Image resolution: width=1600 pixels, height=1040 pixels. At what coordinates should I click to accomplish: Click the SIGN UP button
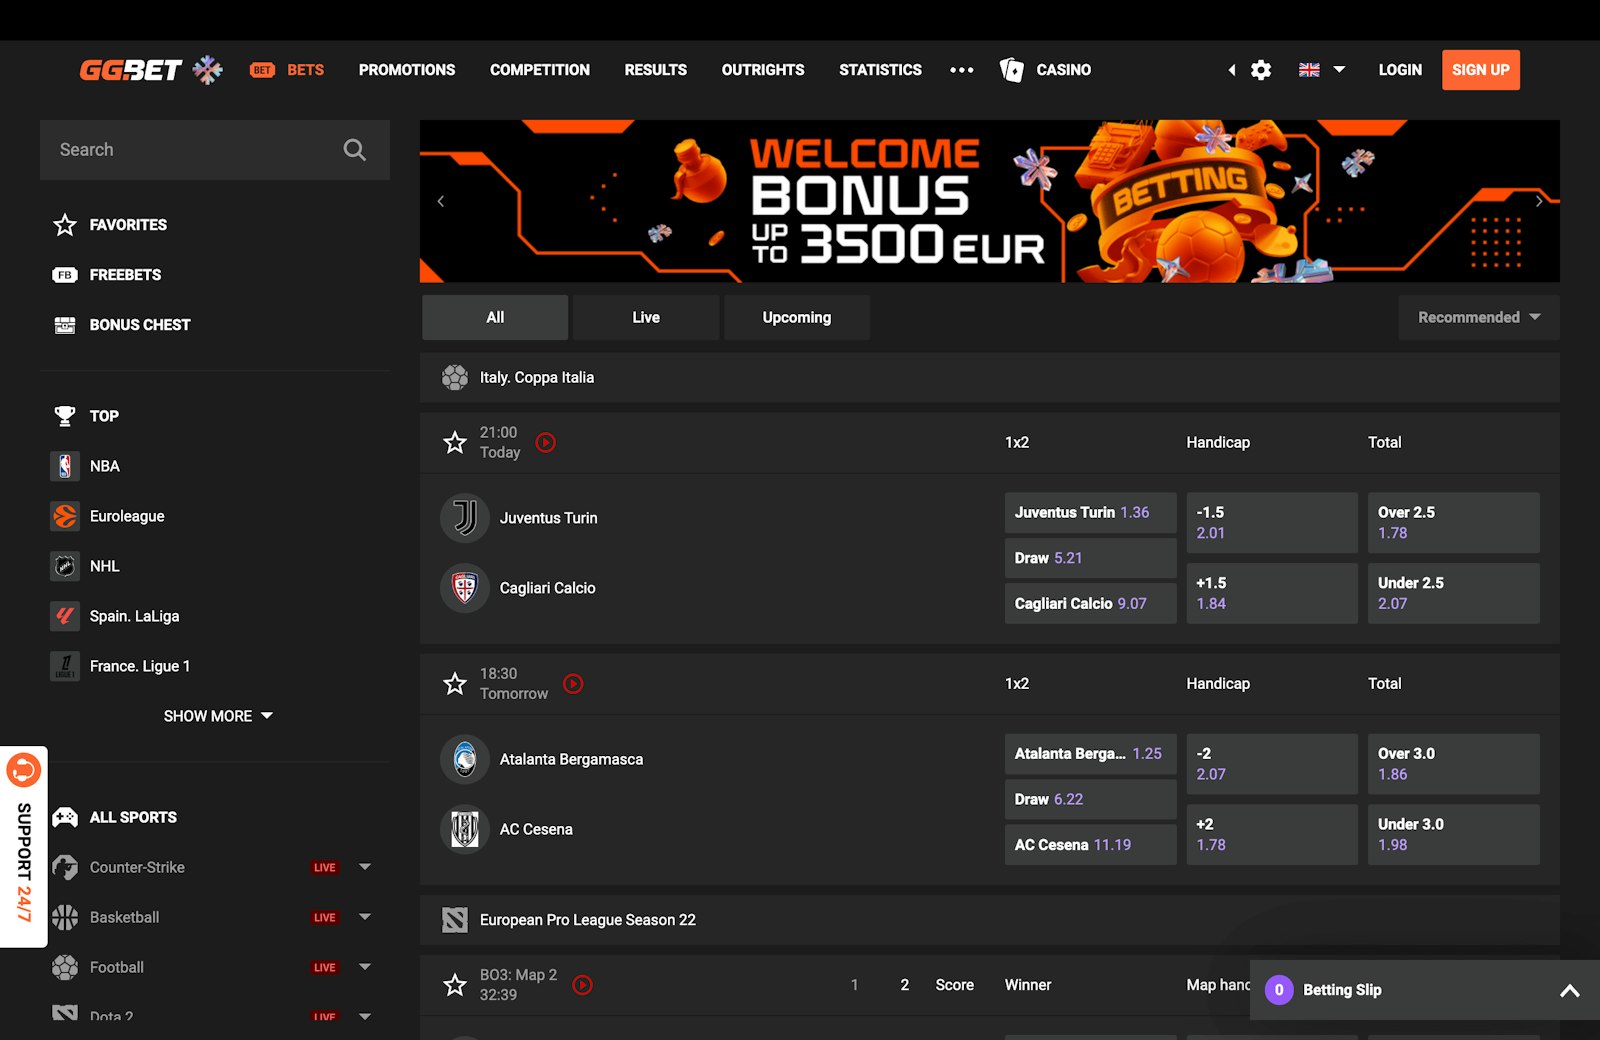[1480, 70]
